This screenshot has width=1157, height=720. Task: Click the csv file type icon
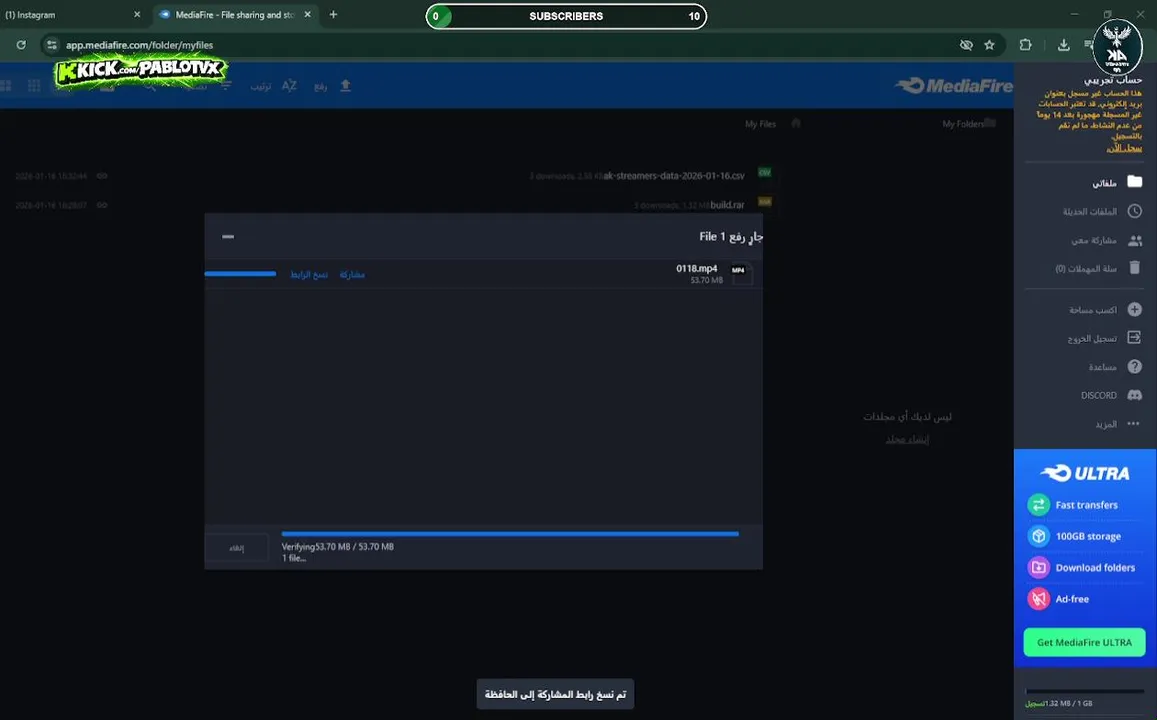point(765,173)
